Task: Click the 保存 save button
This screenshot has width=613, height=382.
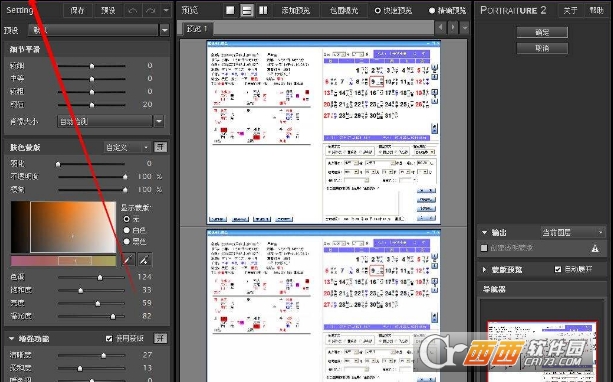Action: pyautogui.click(x=78, y=11)
